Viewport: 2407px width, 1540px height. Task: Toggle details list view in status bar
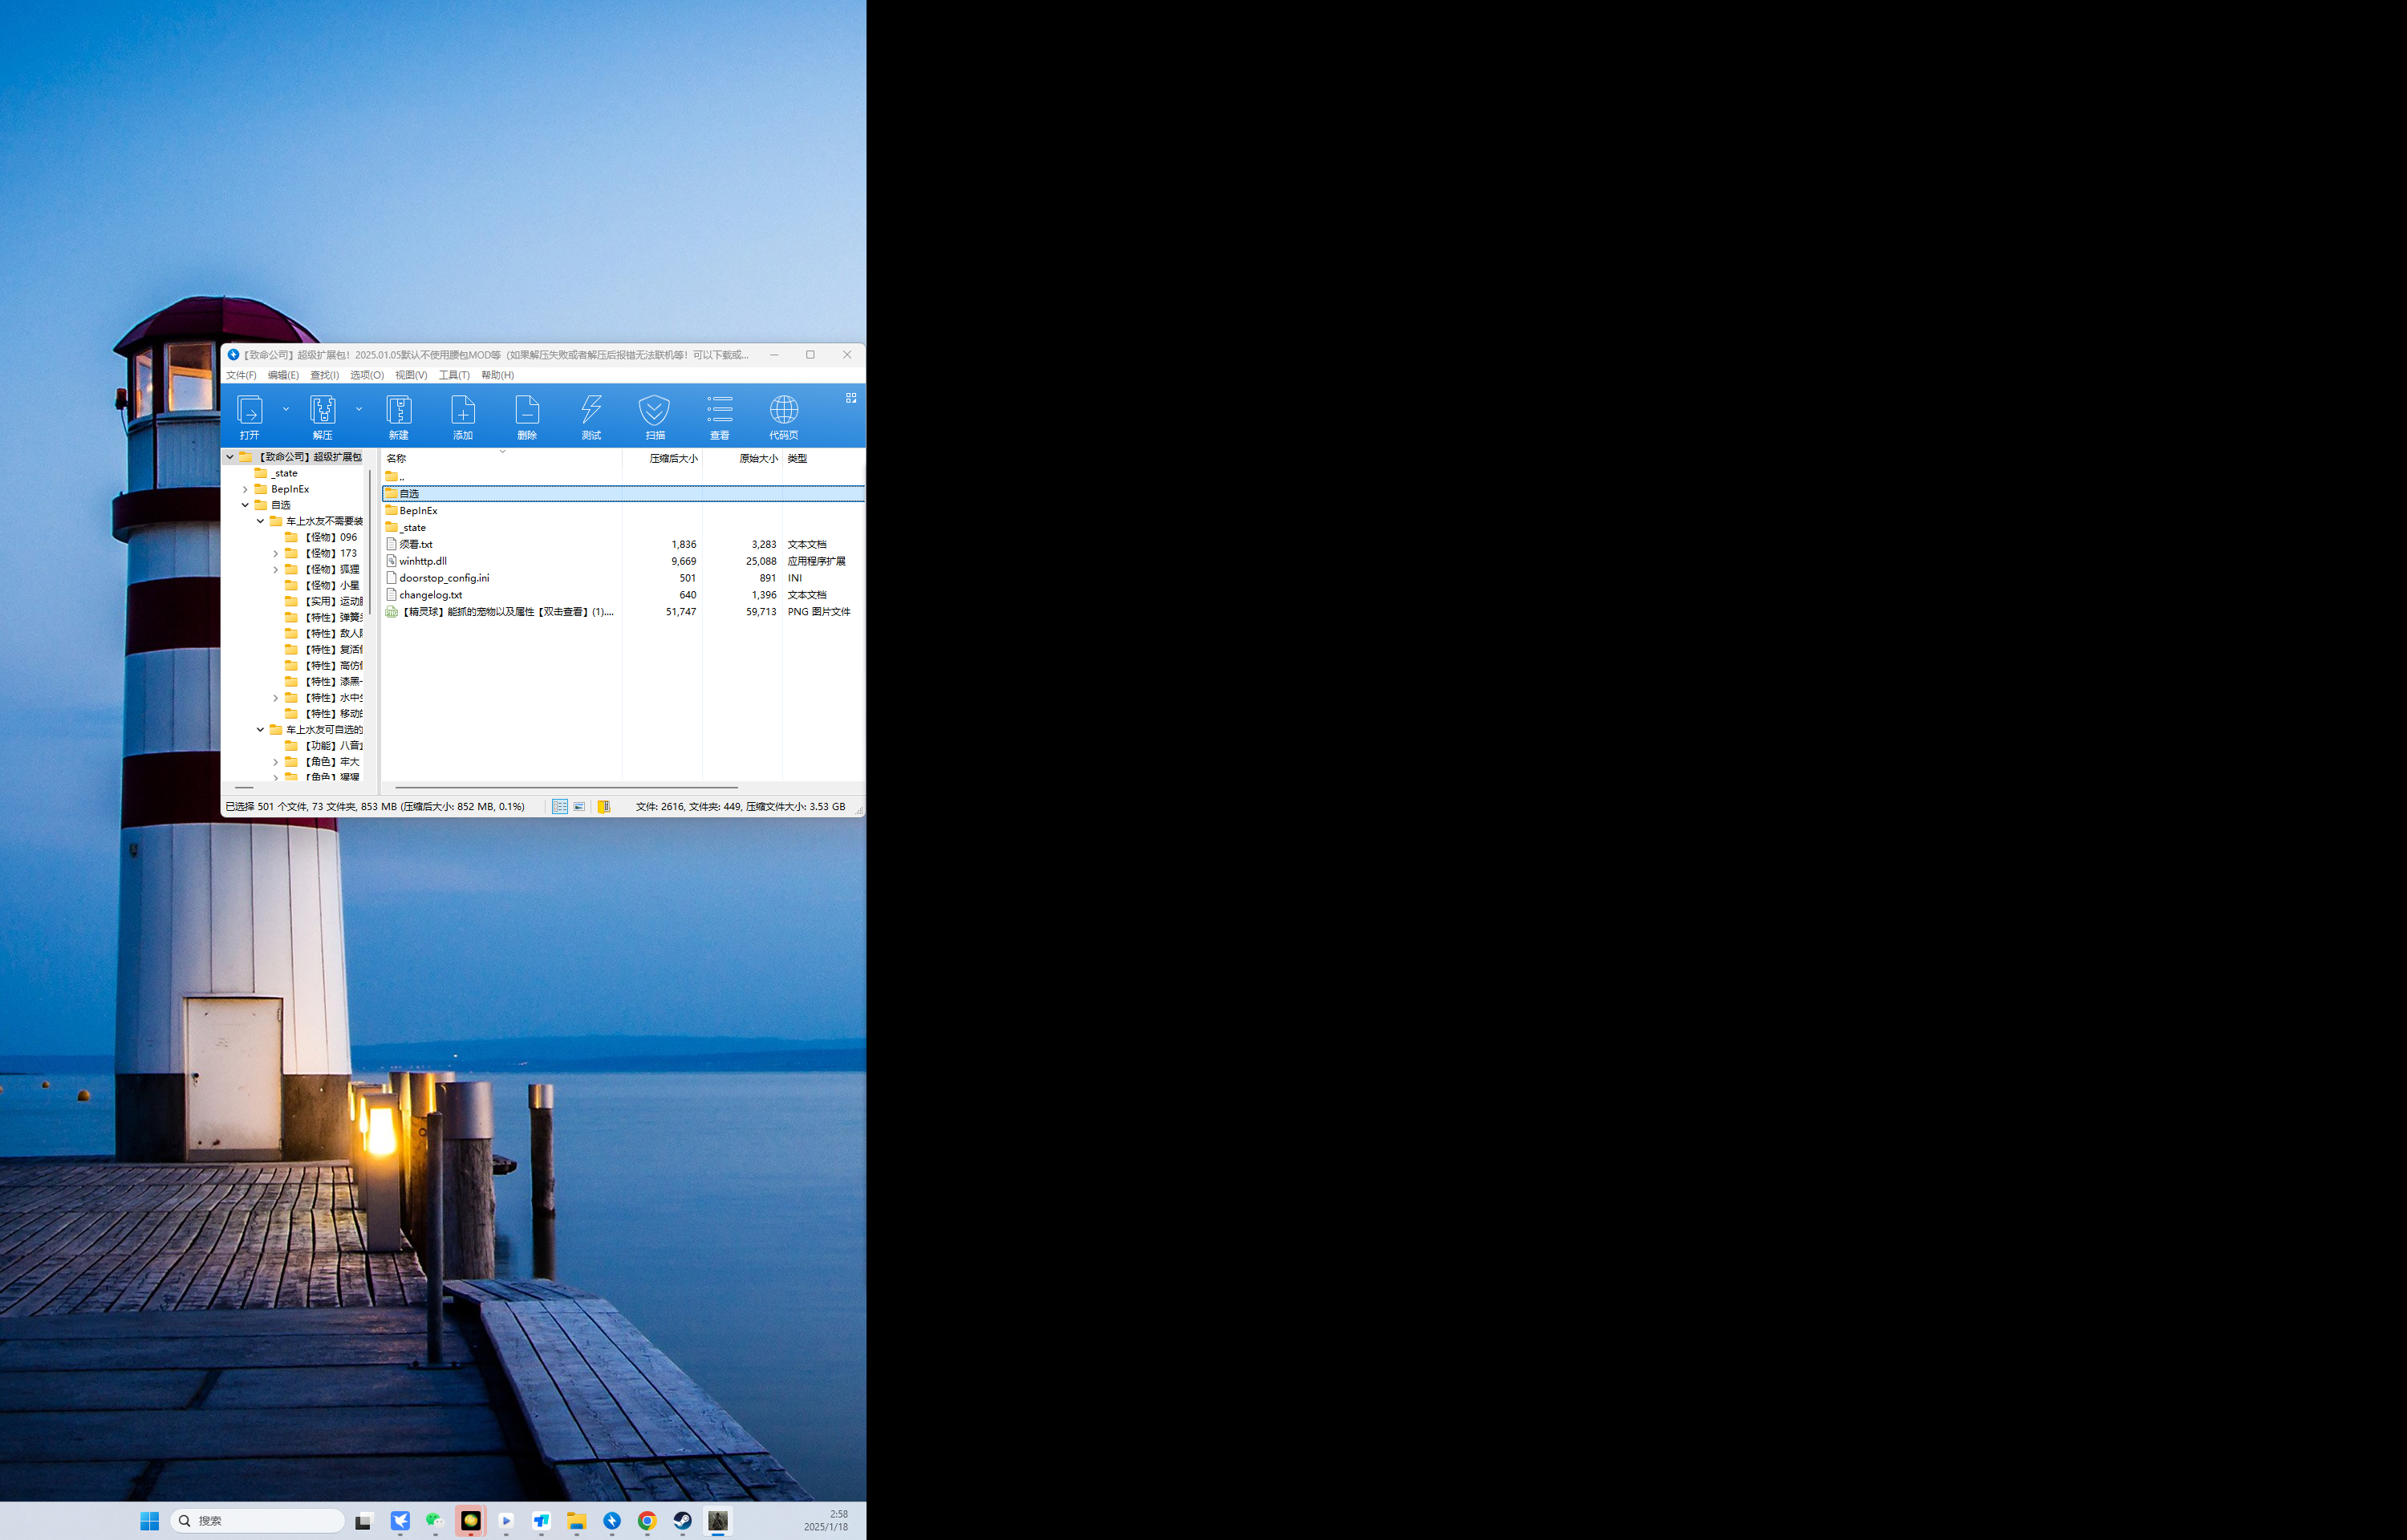click(x=560, y=806)
